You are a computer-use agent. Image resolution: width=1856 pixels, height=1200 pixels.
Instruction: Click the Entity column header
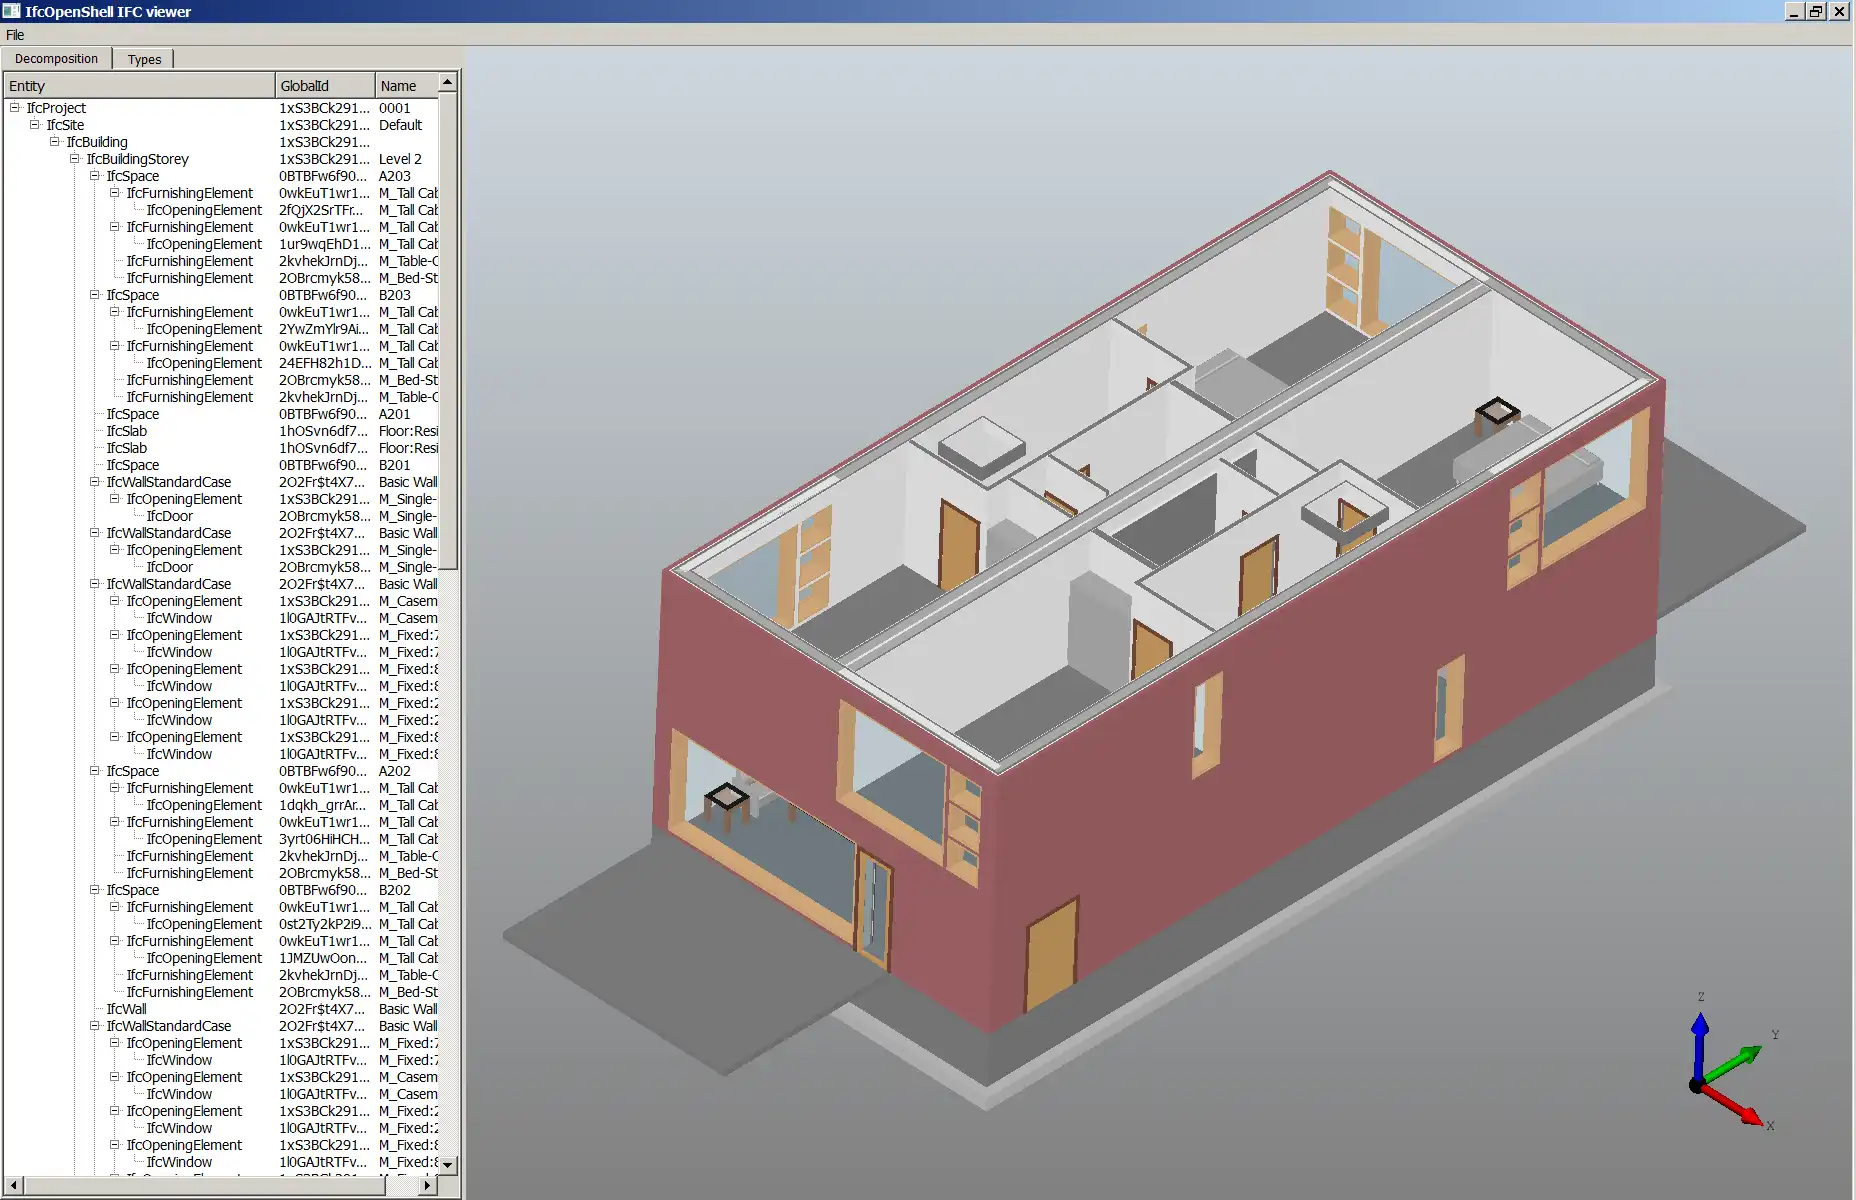pos(139,86)
